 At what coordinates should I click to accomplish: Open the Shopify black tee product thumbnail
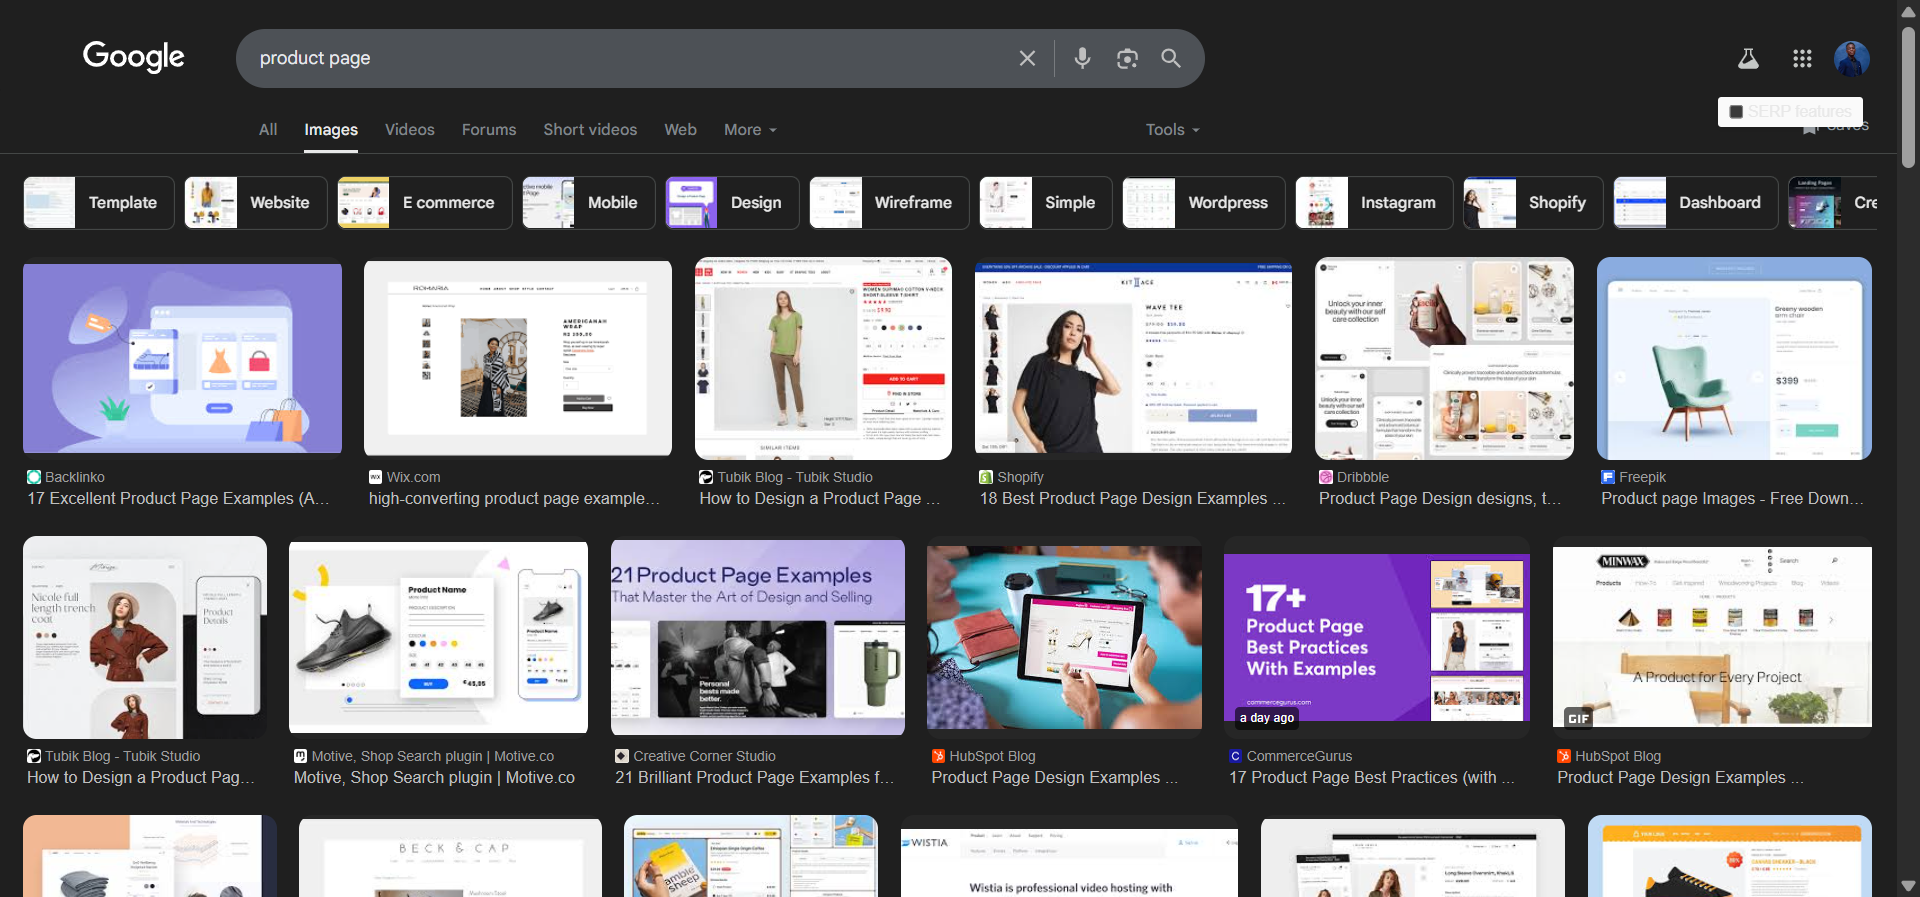[1133, 358]
